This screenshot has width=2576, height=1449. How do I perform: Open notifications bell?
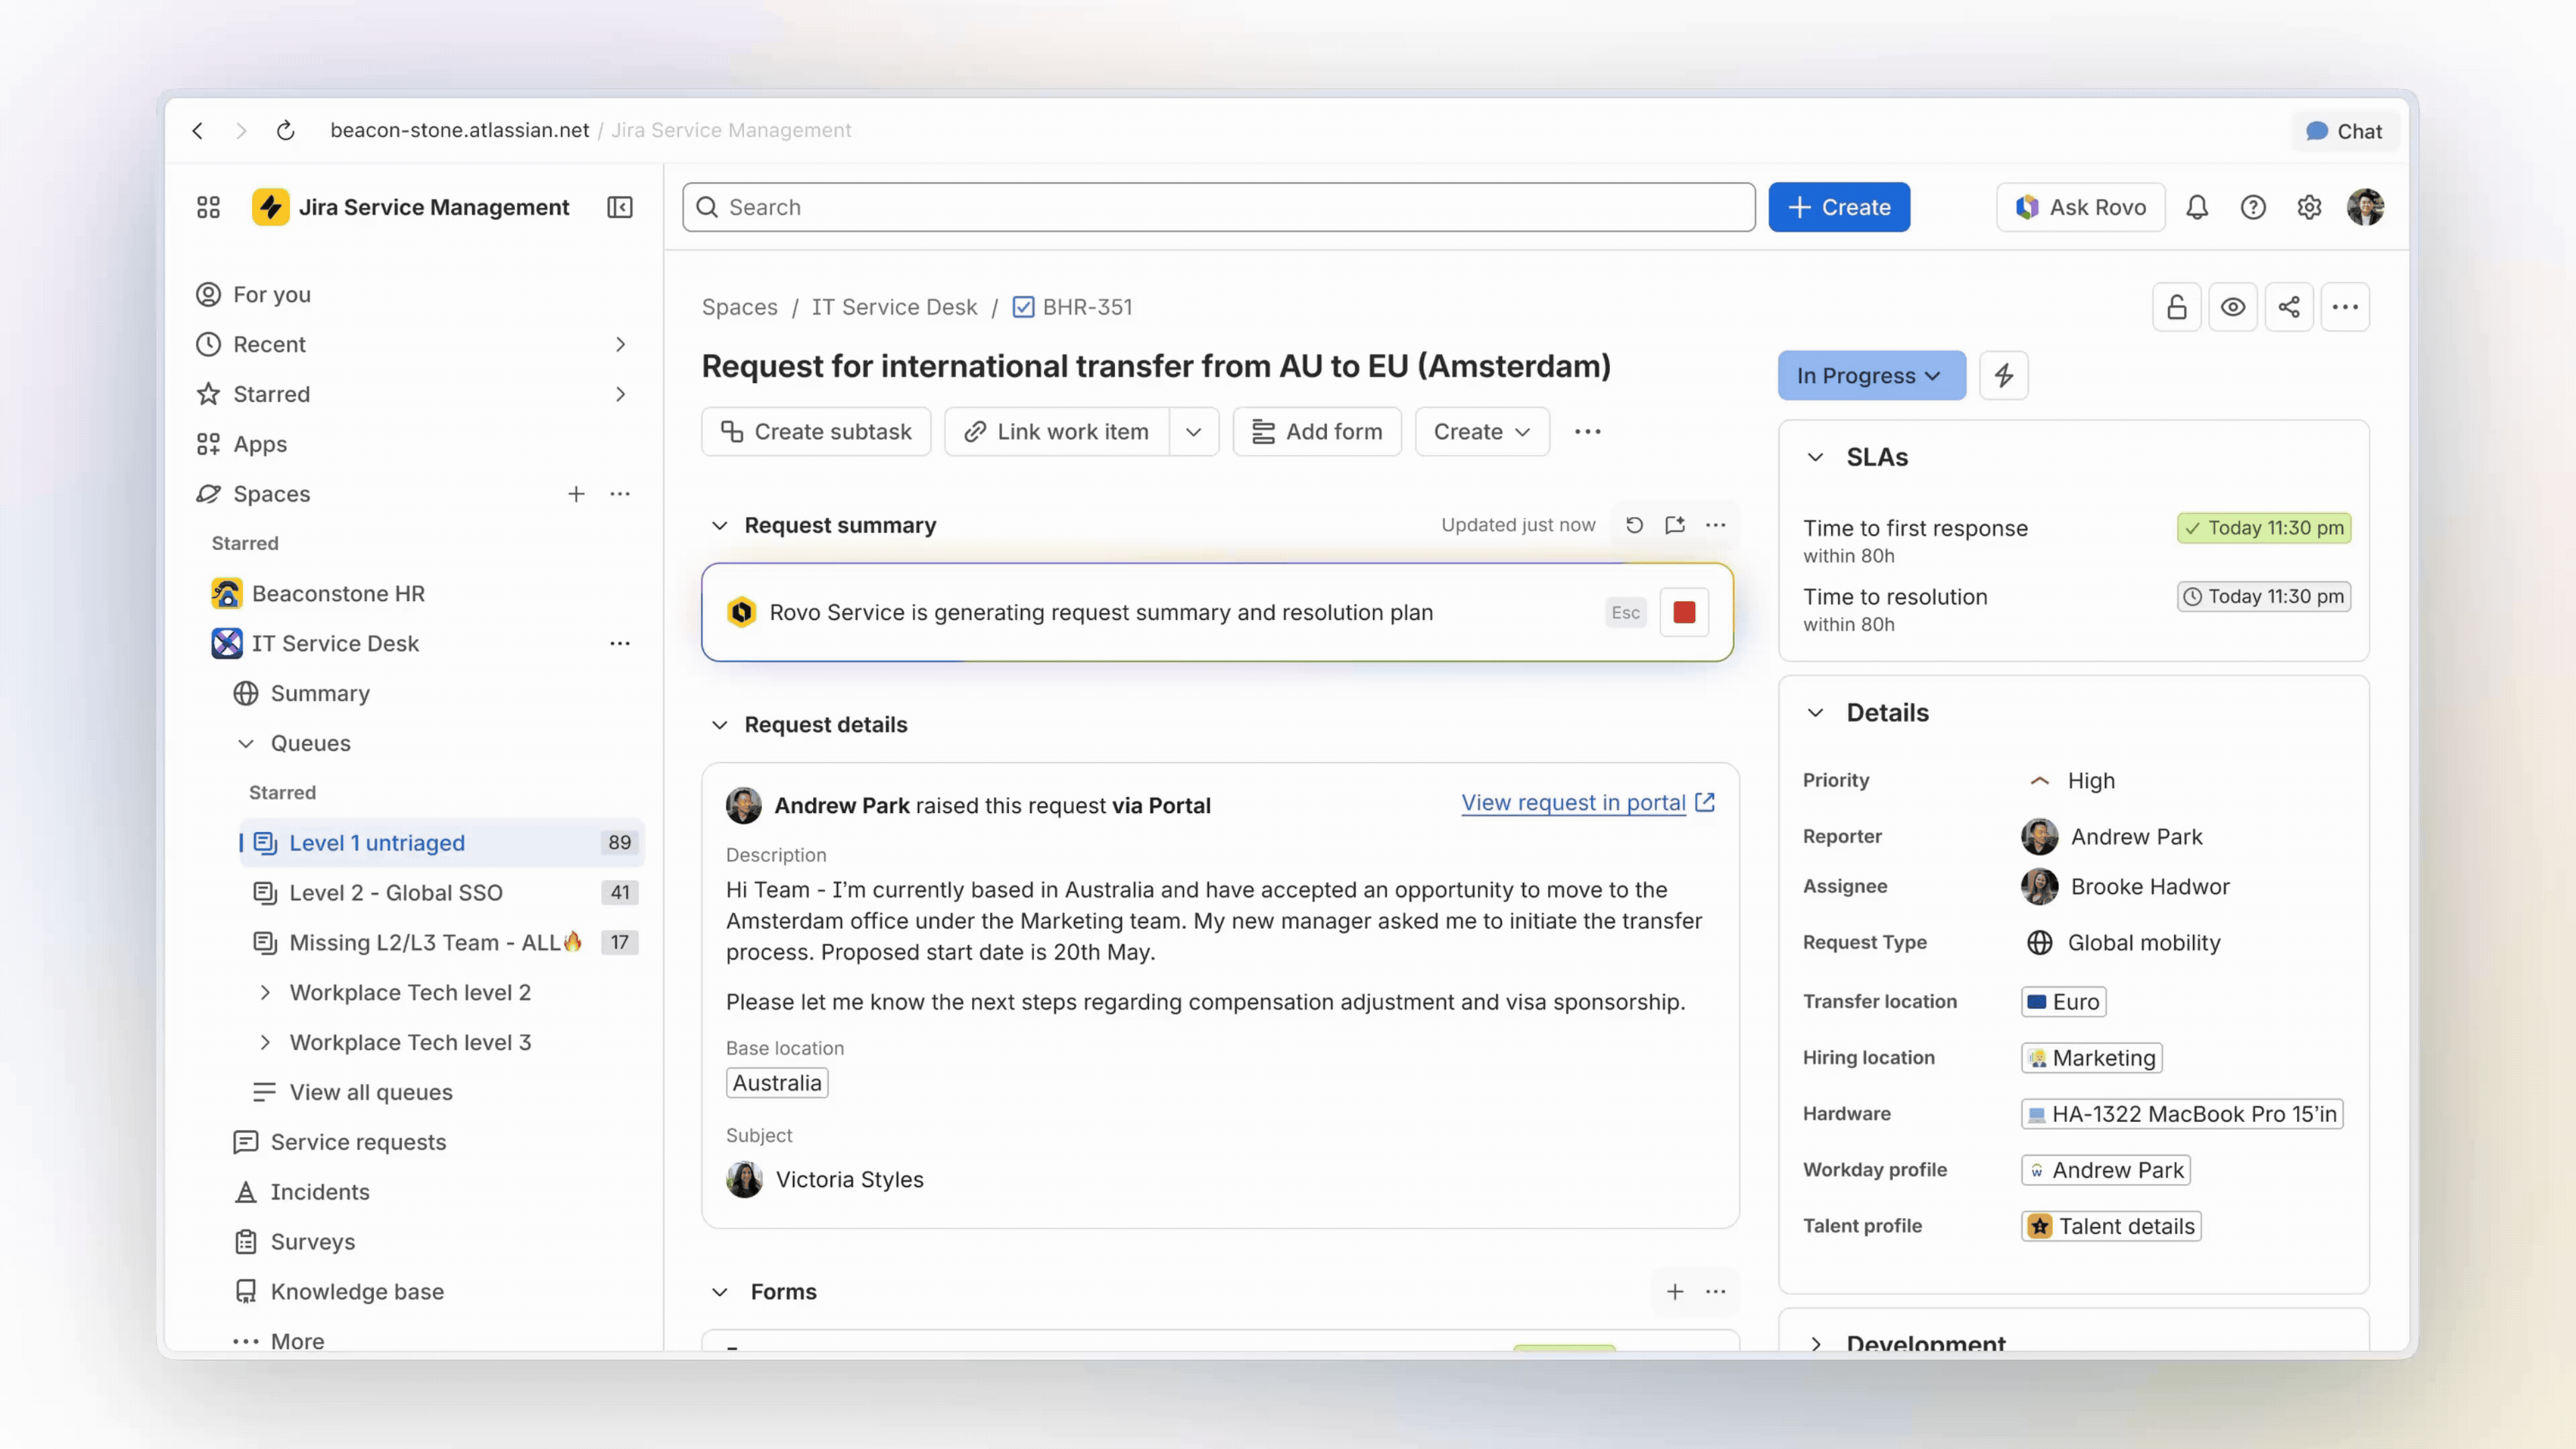click(x=2197, y=207)
